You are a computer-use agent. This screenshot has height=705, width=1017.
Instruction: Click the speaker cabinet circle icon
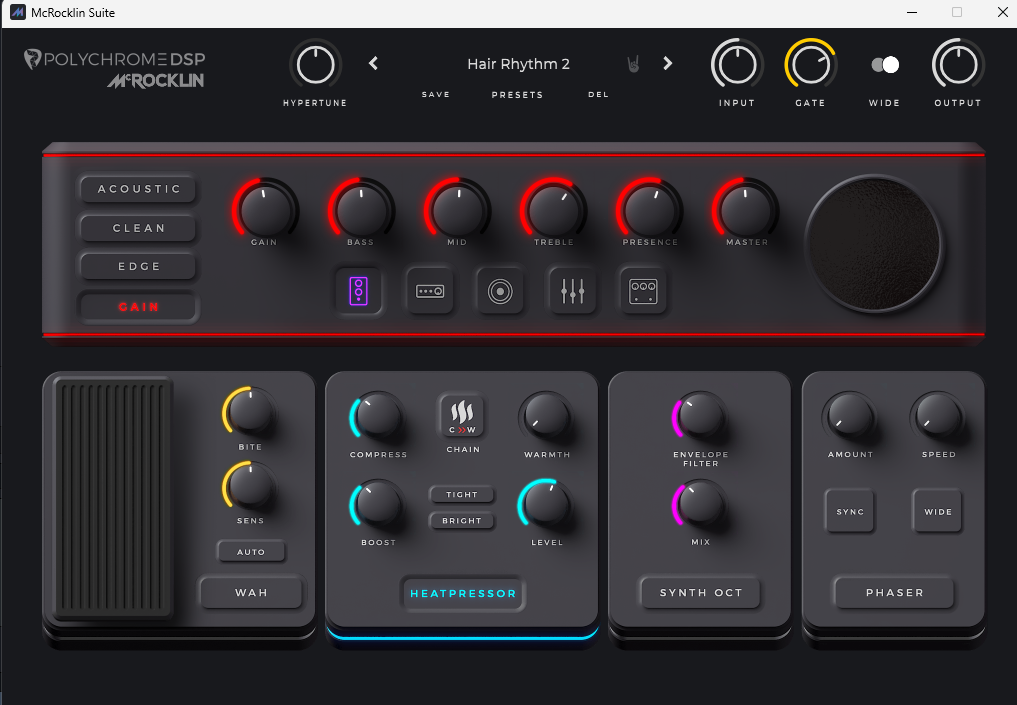pos(500,291)
